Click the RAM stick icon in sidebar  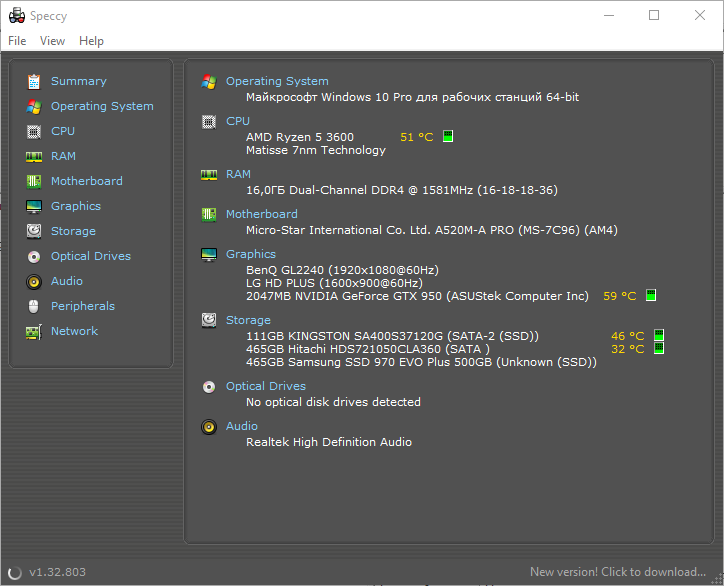pos(34,157)
